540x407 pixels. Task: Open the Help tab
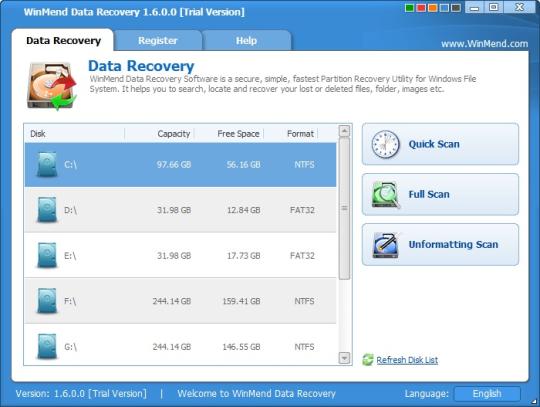[246, 41]
